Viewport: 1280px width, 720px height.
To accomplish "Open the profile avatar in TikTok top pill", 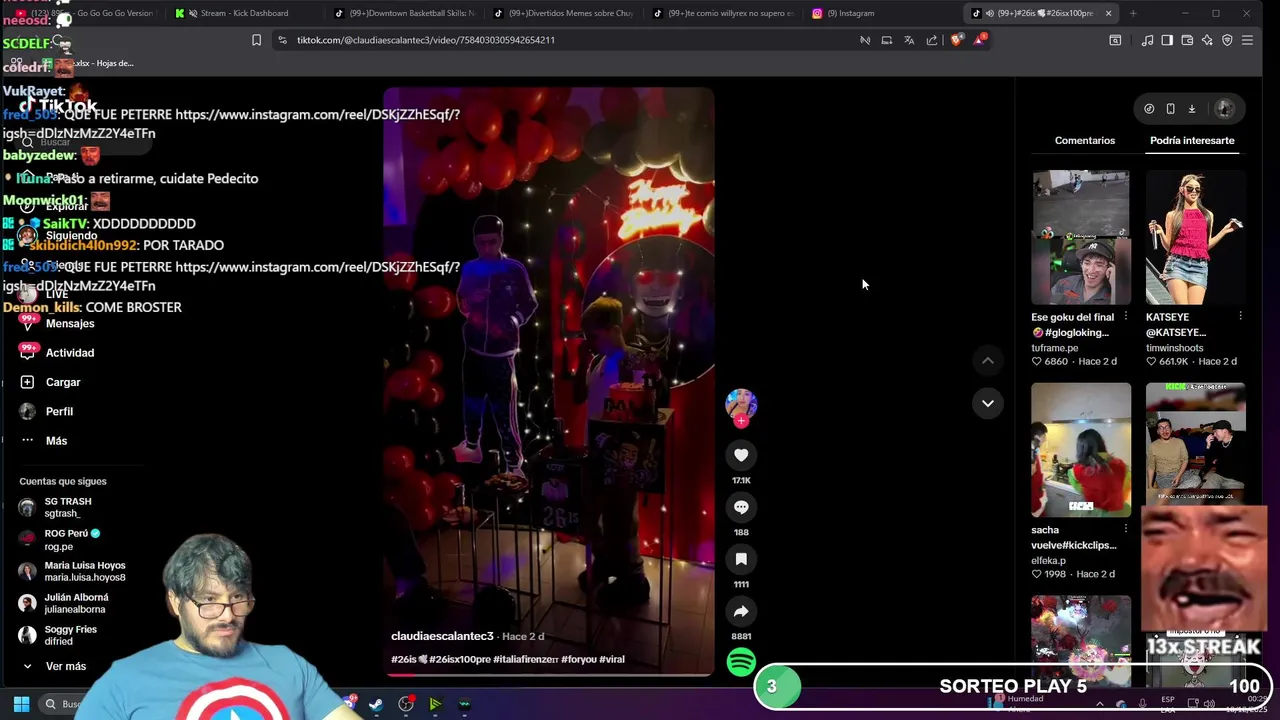I will pyautogui.click(x=1224, y=109).
